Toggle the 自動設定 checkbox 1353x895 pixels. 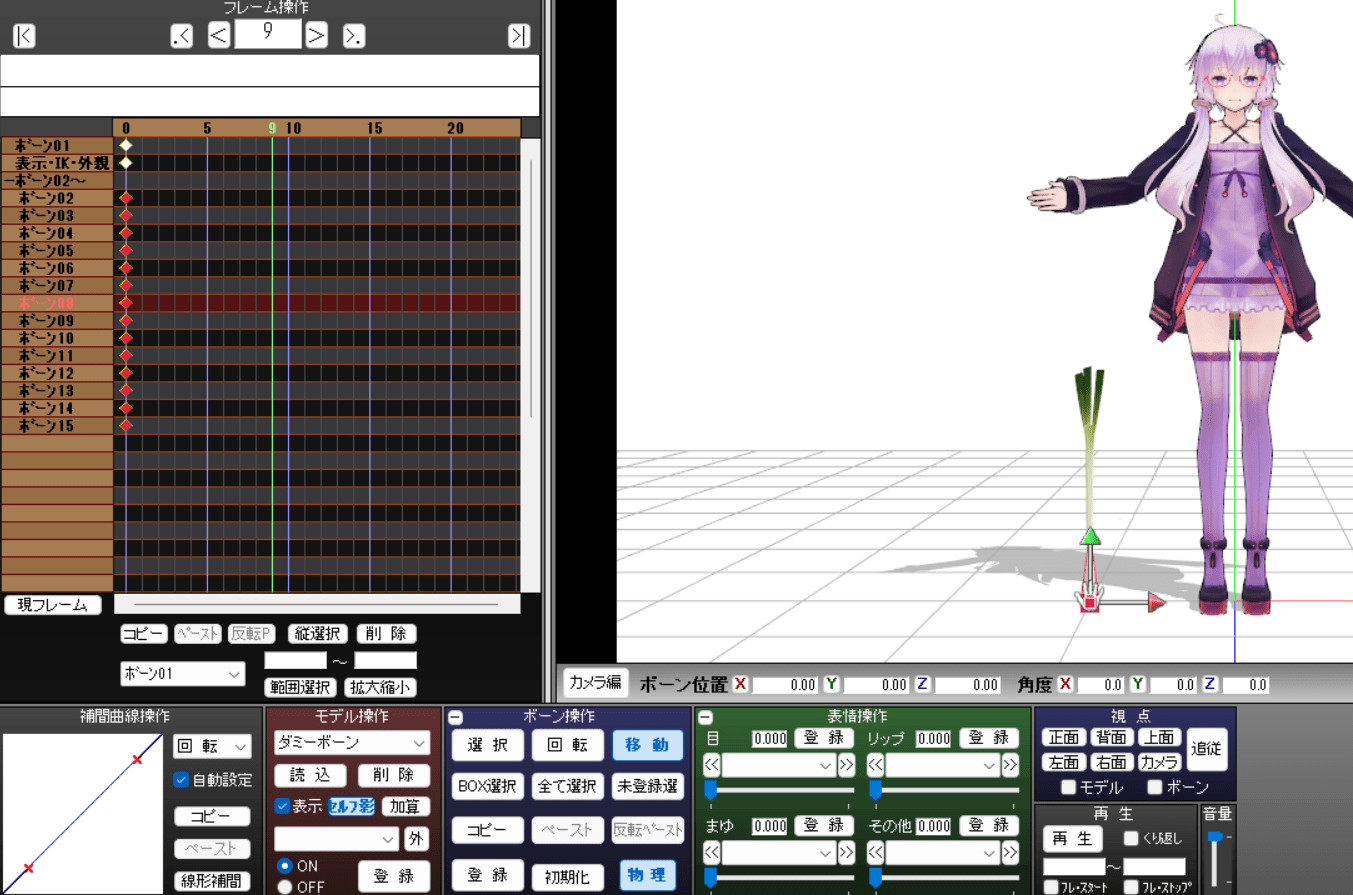(182, 780)
